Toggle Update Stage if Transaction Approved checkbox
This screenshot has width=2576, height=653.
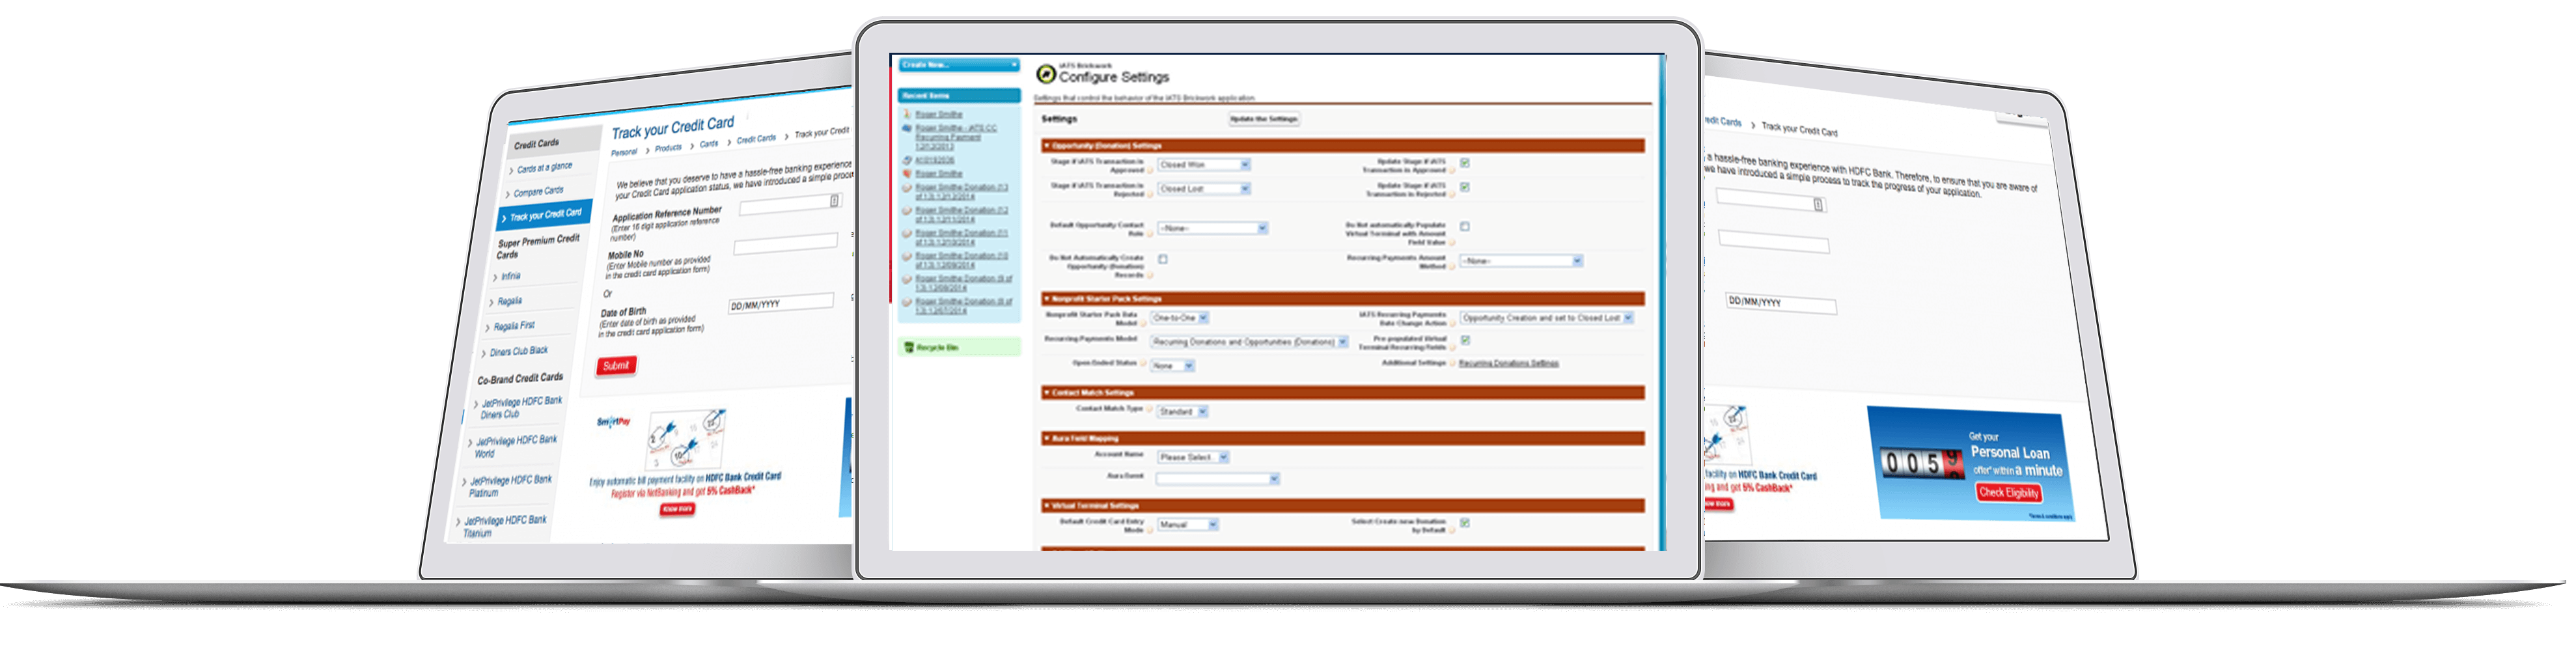[x=1464, y=163]
